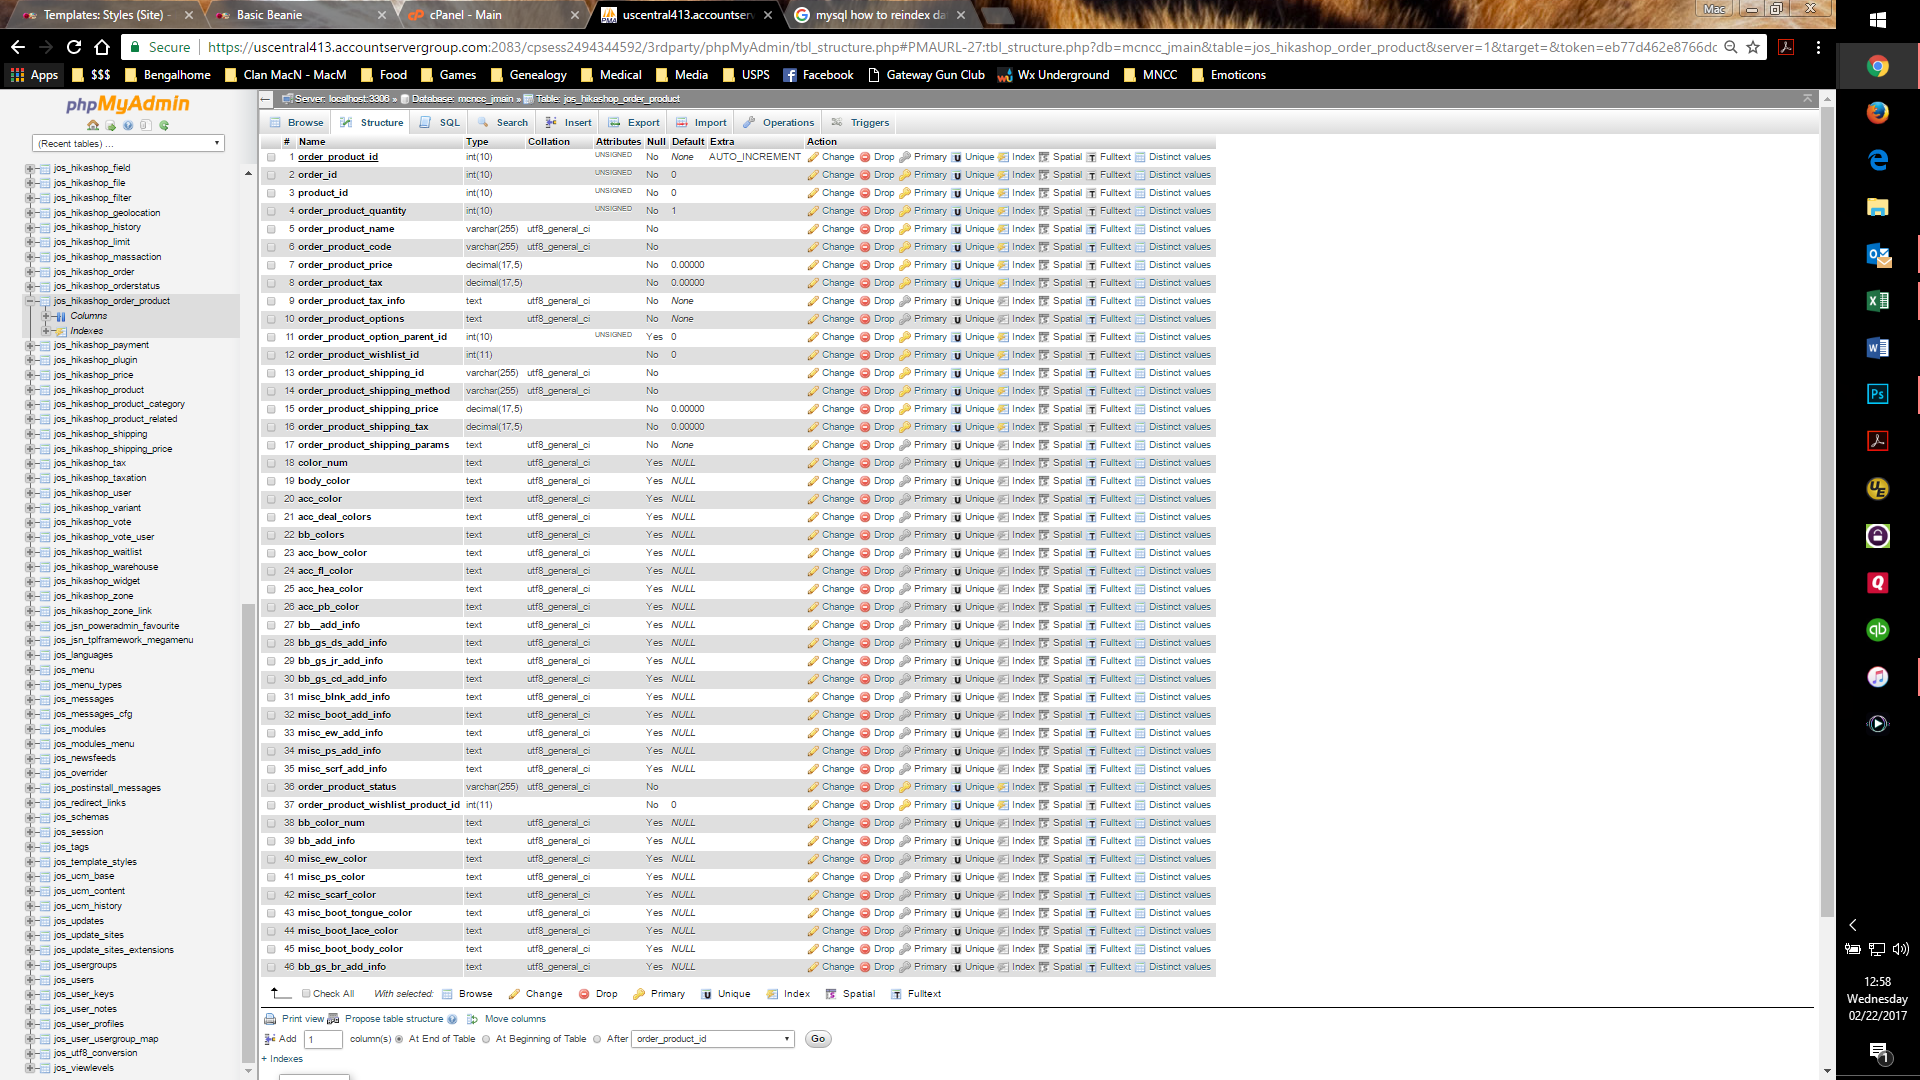The width and height of the screenshot is (1920, 1080).
Task: Collapse the jos_hikashop_order_product tree node
Action: (30, 301)
